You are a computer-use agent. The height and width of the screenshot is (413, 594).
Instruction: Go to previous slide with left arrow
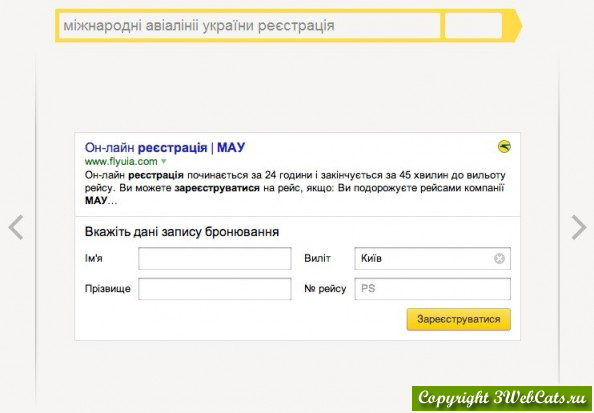coord(16,227)
